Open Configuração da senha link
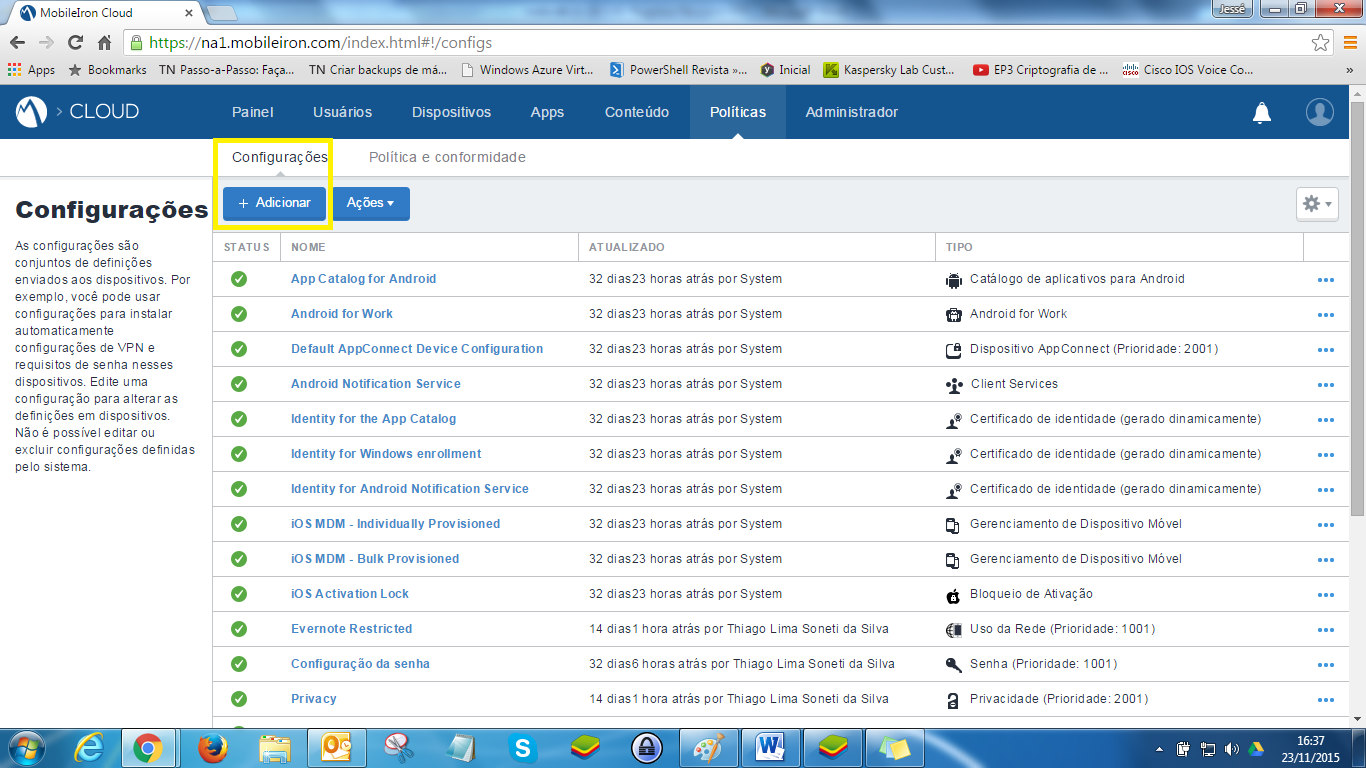Viewport: 1366px width, 768px height. (360, 664)
